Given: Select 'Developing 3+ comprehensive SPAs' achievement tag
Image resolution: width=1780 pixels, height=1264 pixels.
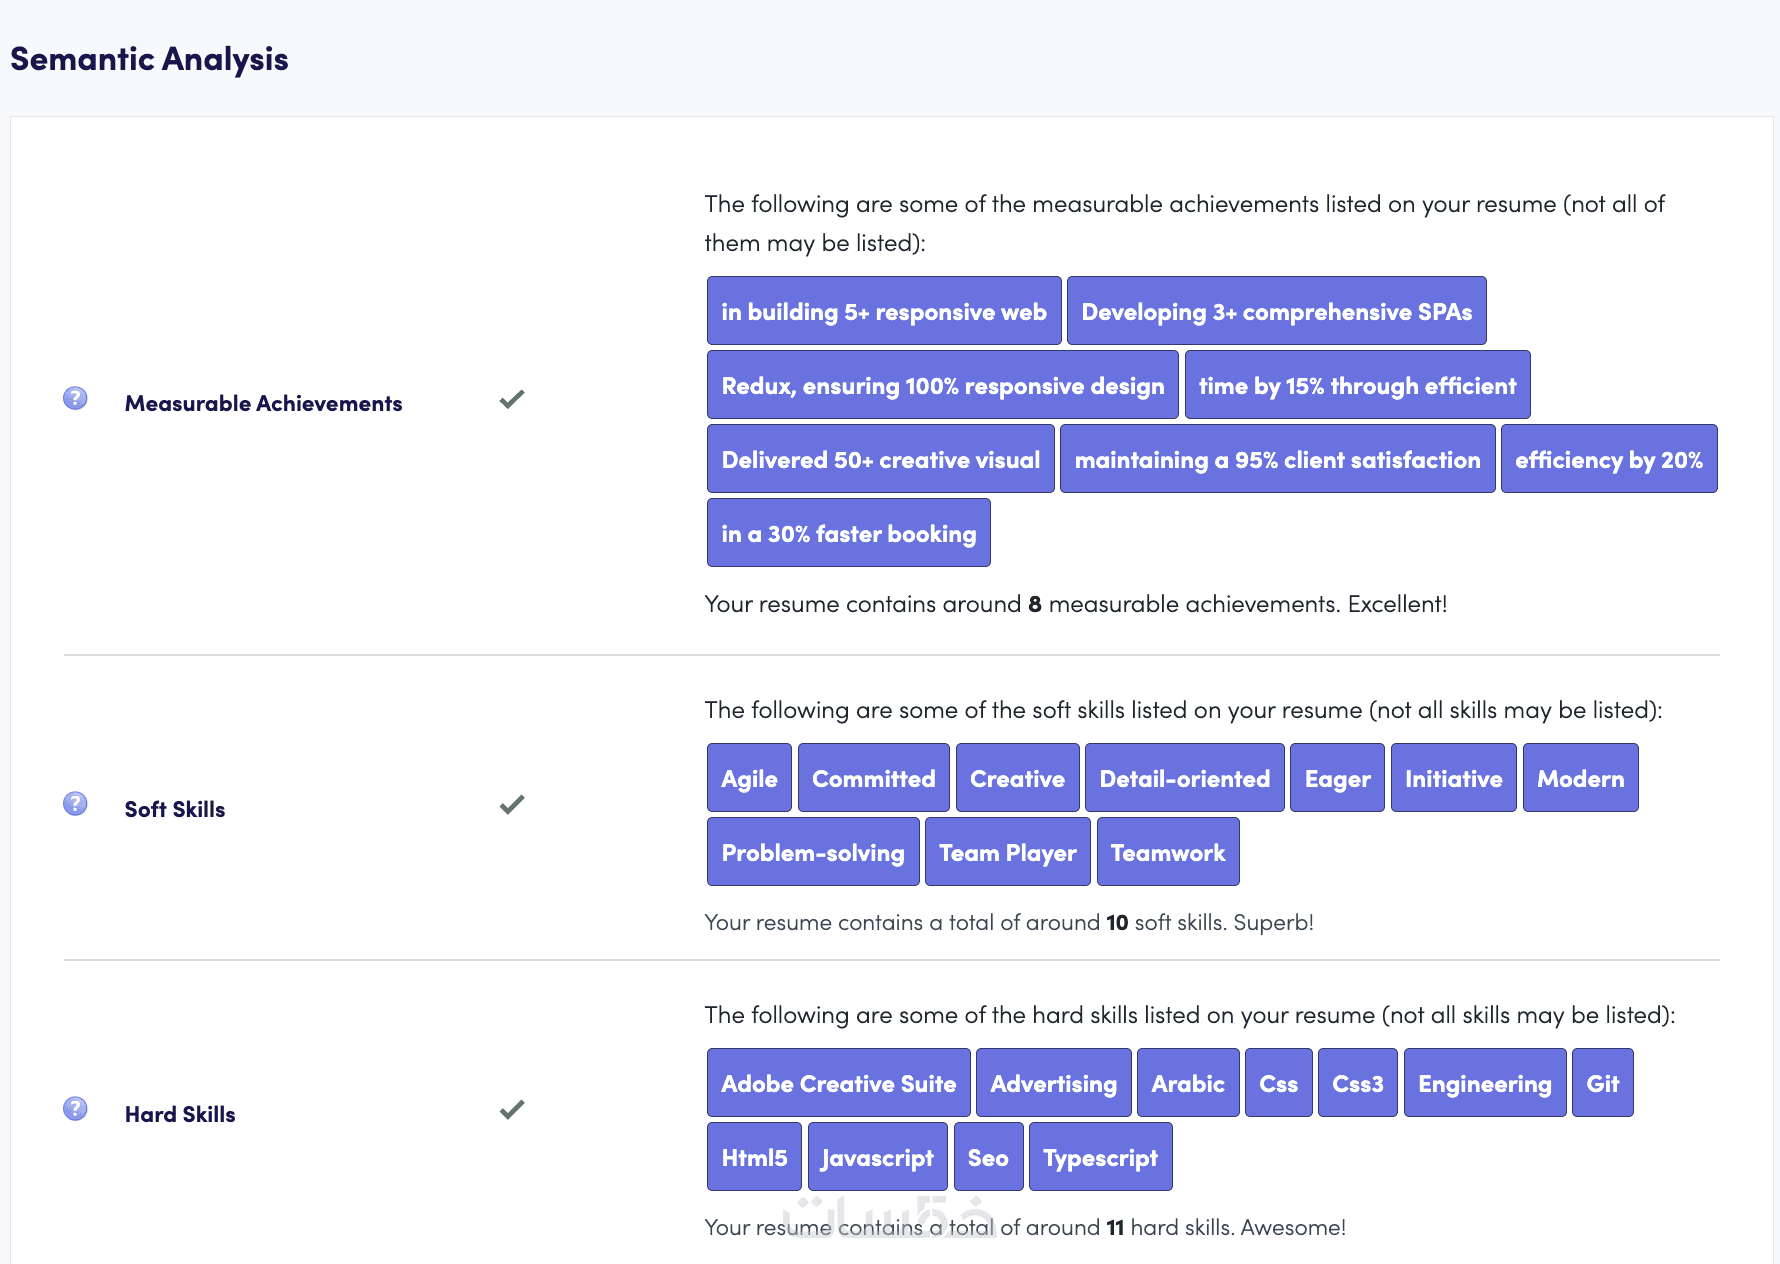Looking at the screenshot, I should (1276, 311).
